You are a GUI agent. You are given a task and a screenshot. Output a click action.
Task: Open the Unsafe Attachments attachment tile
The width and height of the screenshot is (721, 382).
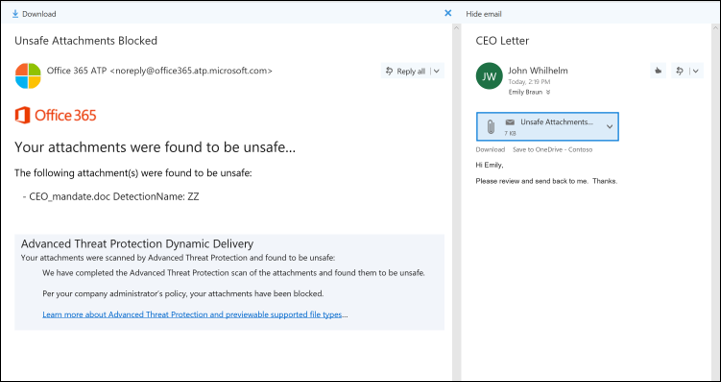point(547,126)
